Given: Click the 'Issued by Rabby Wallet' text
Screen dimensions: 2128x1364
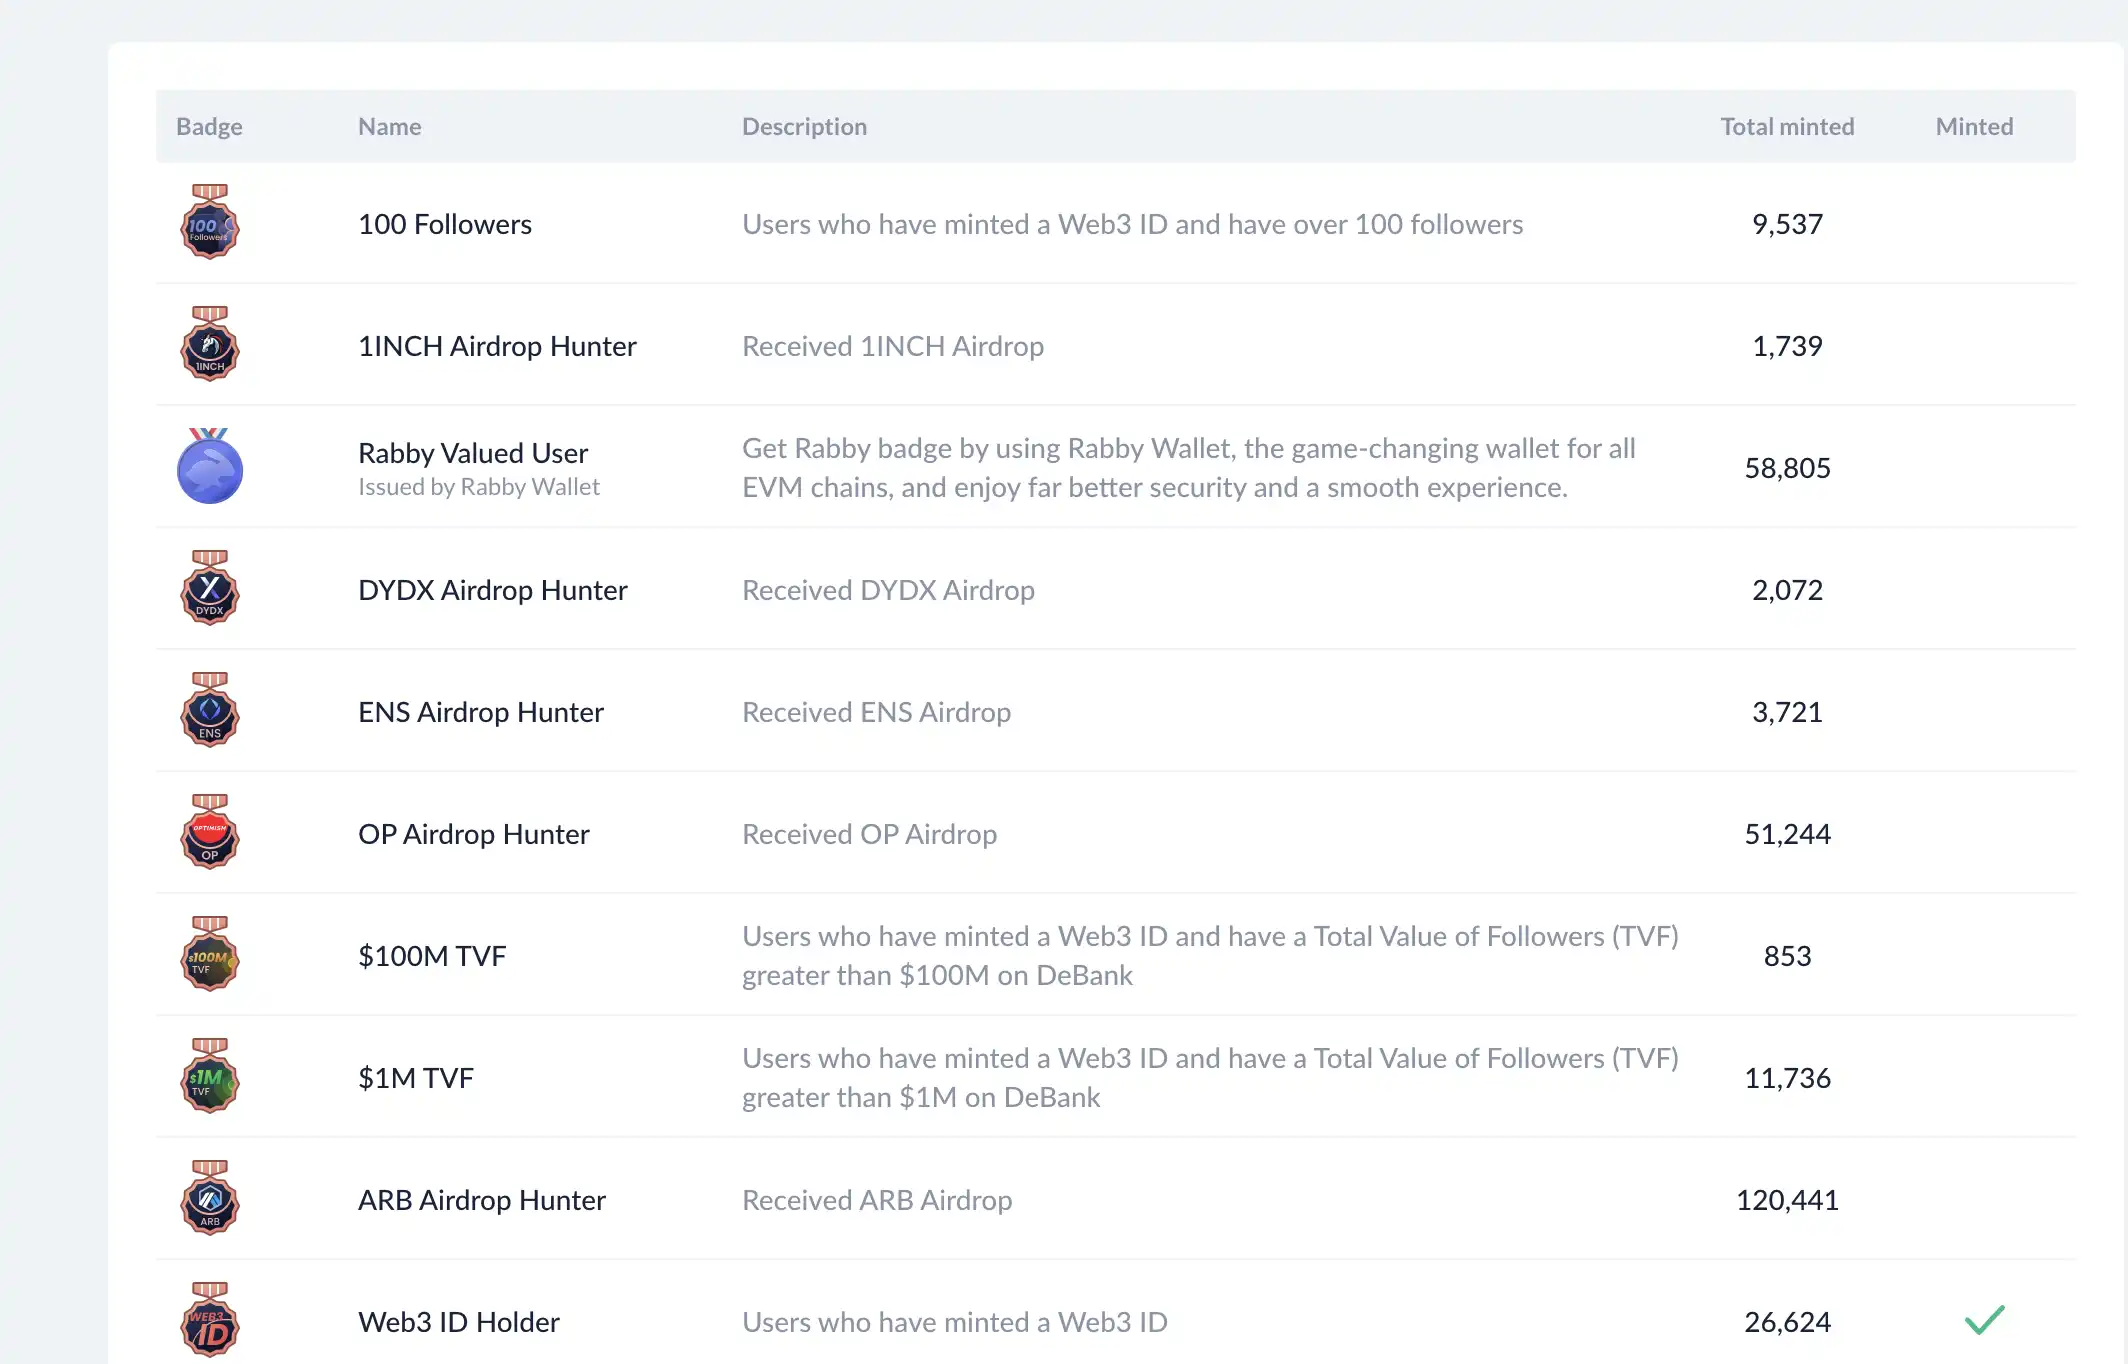Looking at the screenshot, I should (478, 487).
